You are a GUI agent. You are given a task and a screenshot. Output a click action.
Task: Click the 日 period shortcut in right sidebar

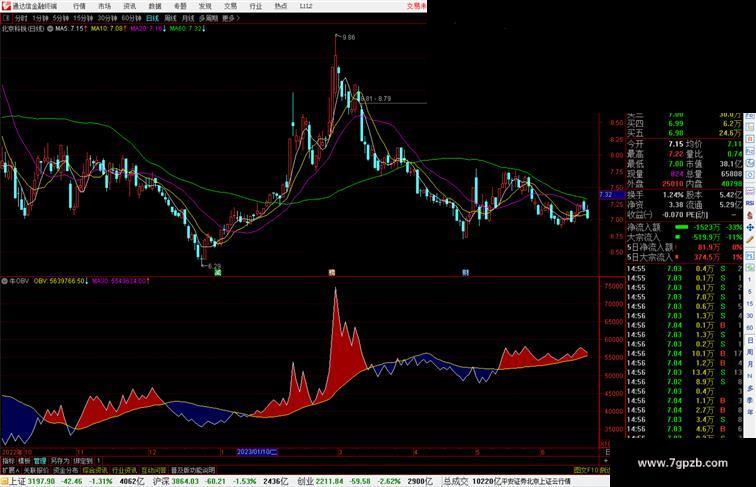[x=750, y=340]
